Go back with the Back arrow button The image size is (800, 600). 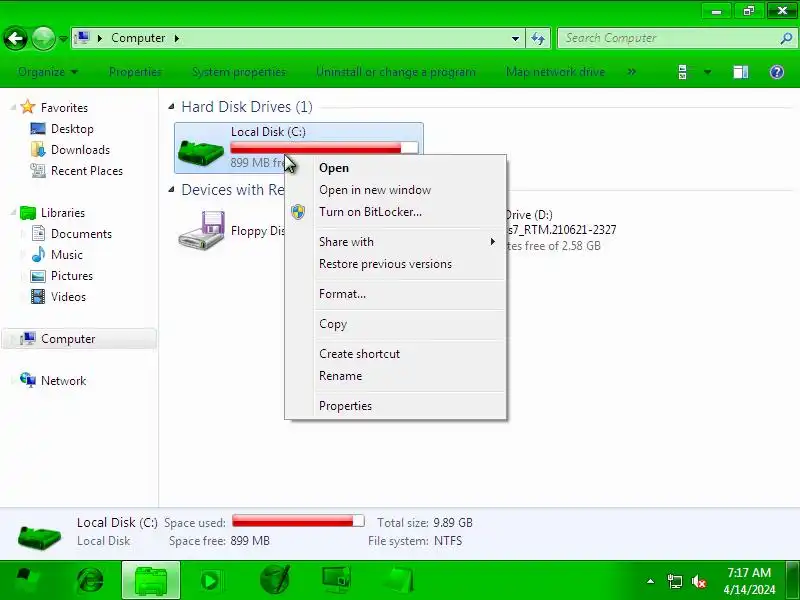point(16,38)
